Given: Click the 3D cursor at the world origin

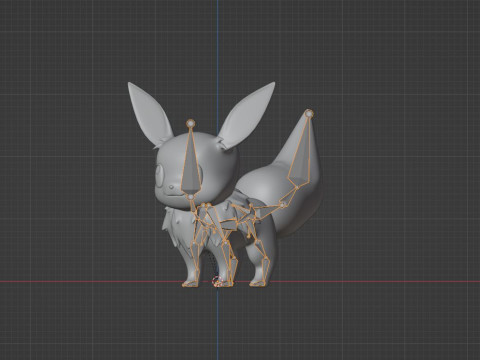Looking at the screenshot, I should (x=217, y=282).
